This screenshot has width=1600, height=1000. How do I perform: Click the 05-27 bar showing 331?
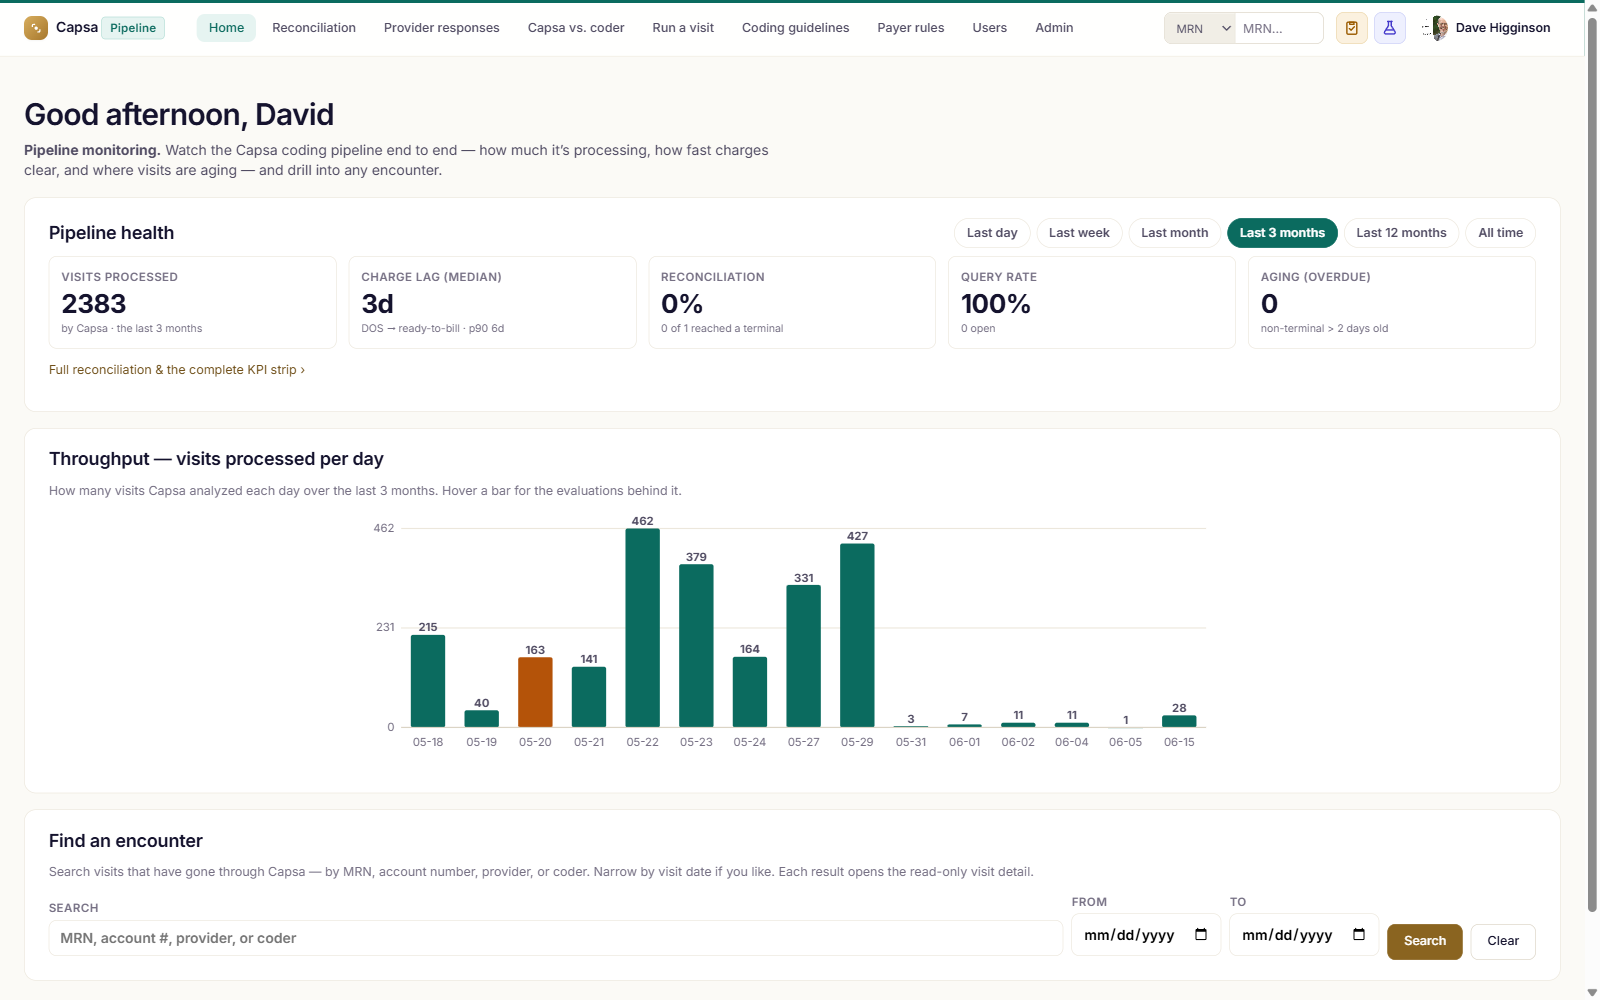[x=804, y=656]
